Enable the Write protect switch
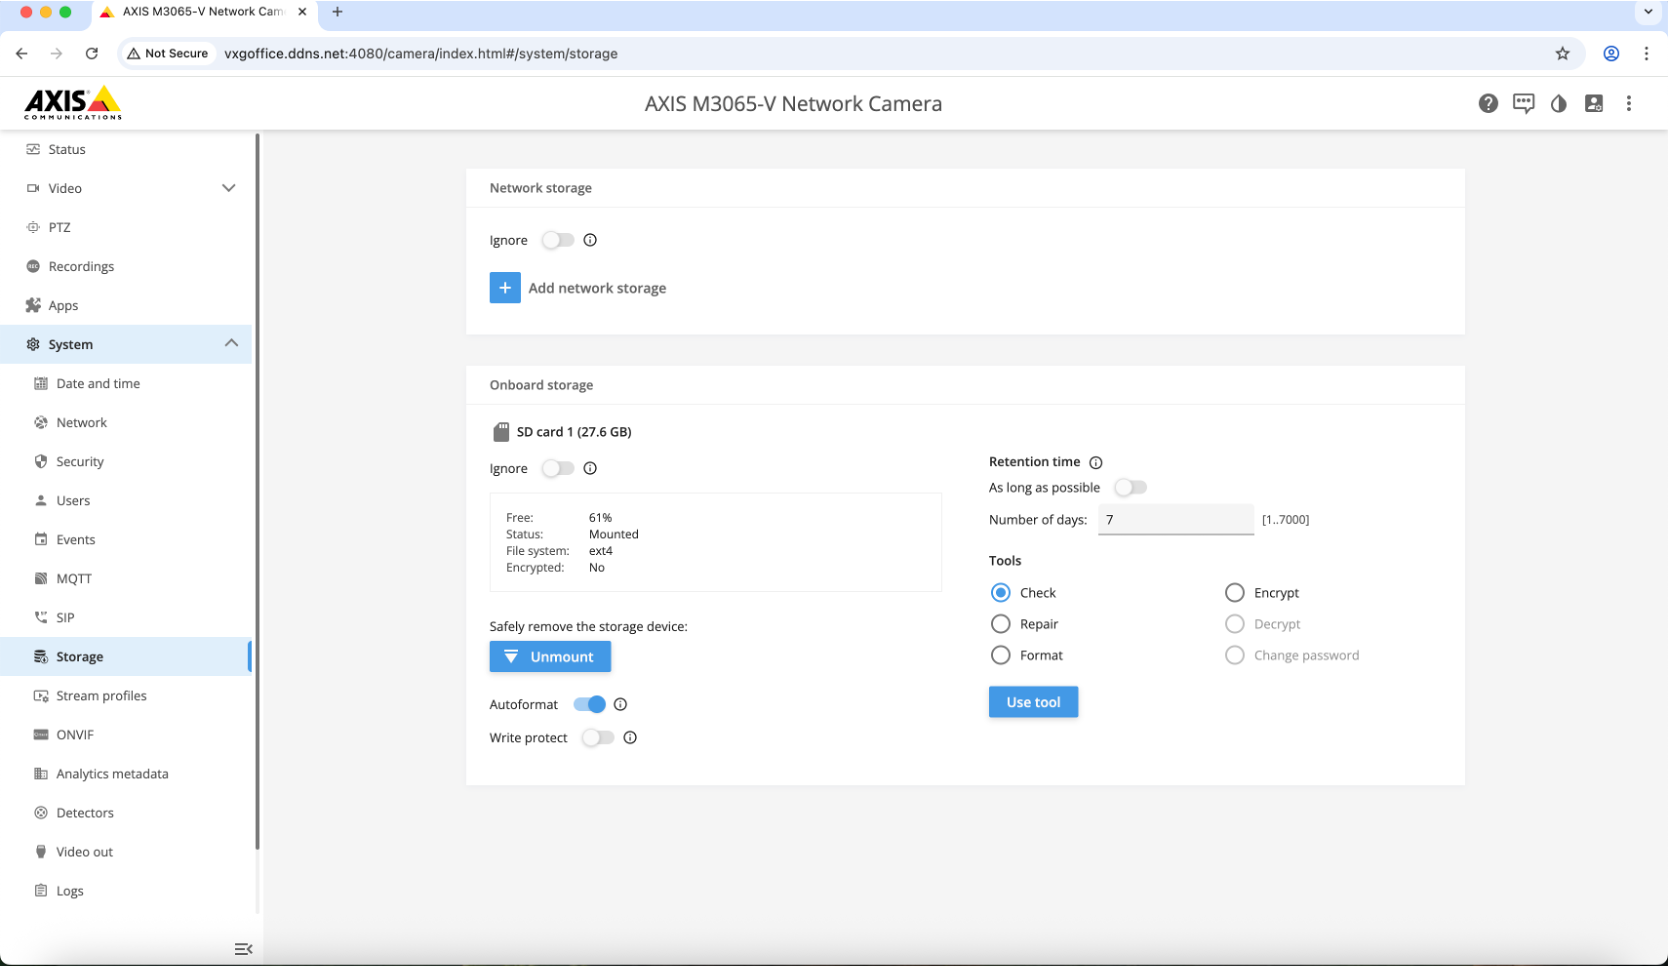 pos(598,738)
